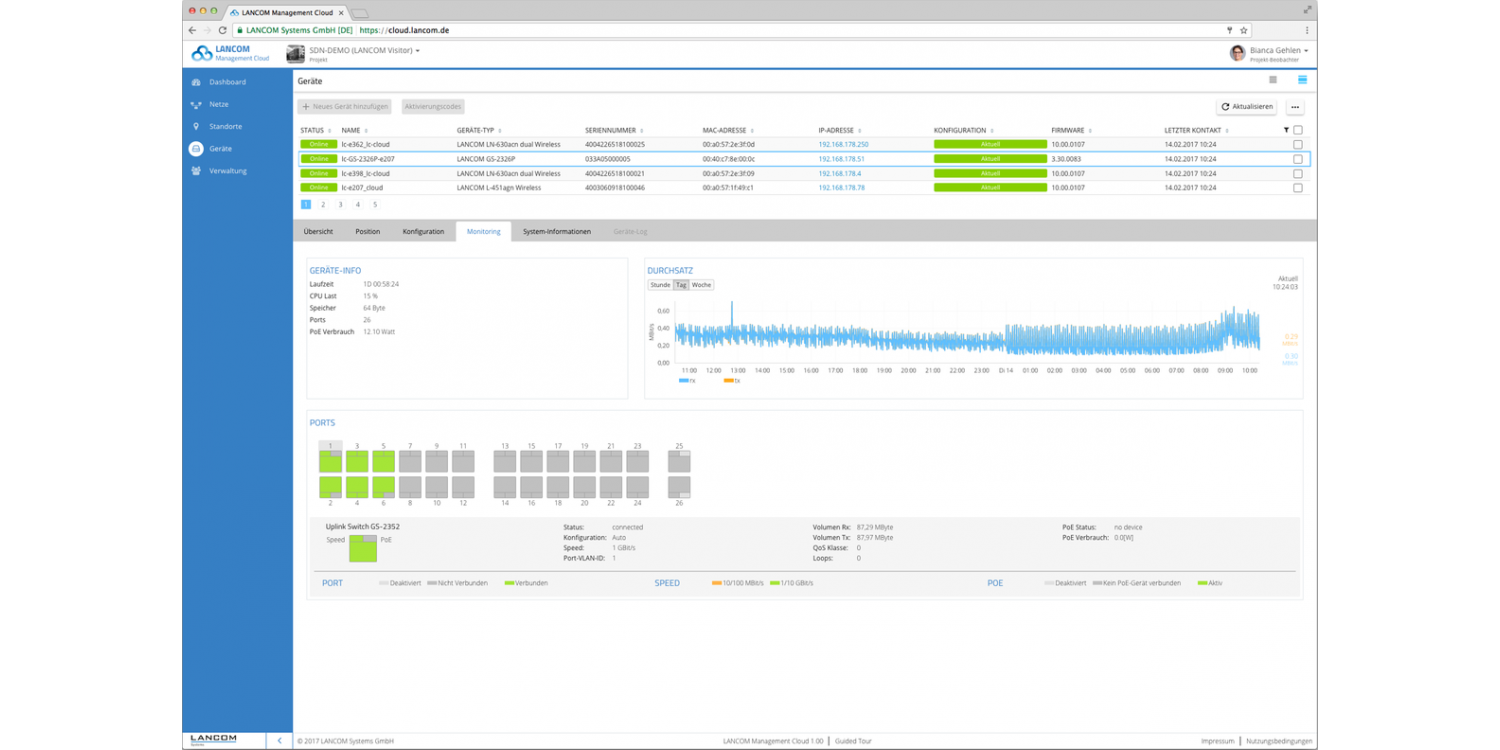Open IP address link 192.168.178.250
Screen dimensions: 1500x750
pos(843,145)
